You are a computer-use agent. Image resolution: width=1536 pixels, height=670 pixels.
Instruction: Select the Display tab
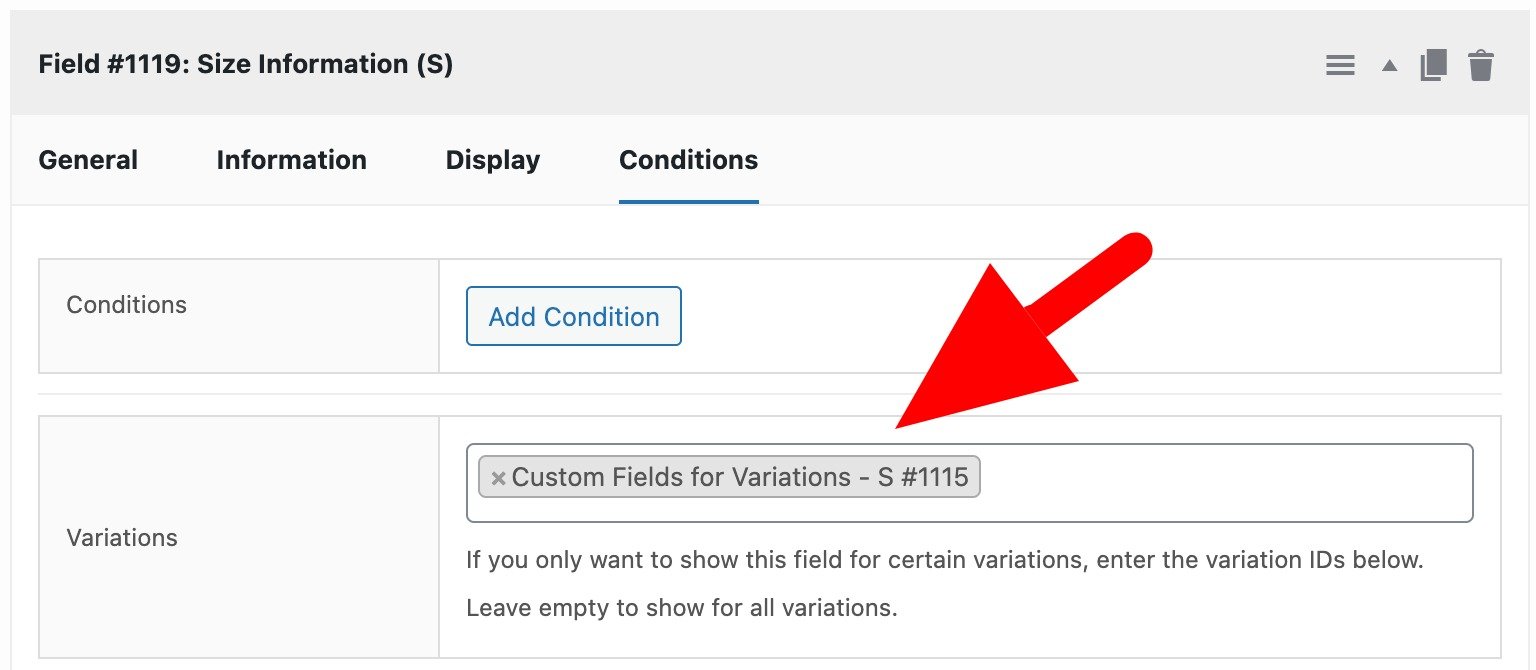(x=492, y=160)
